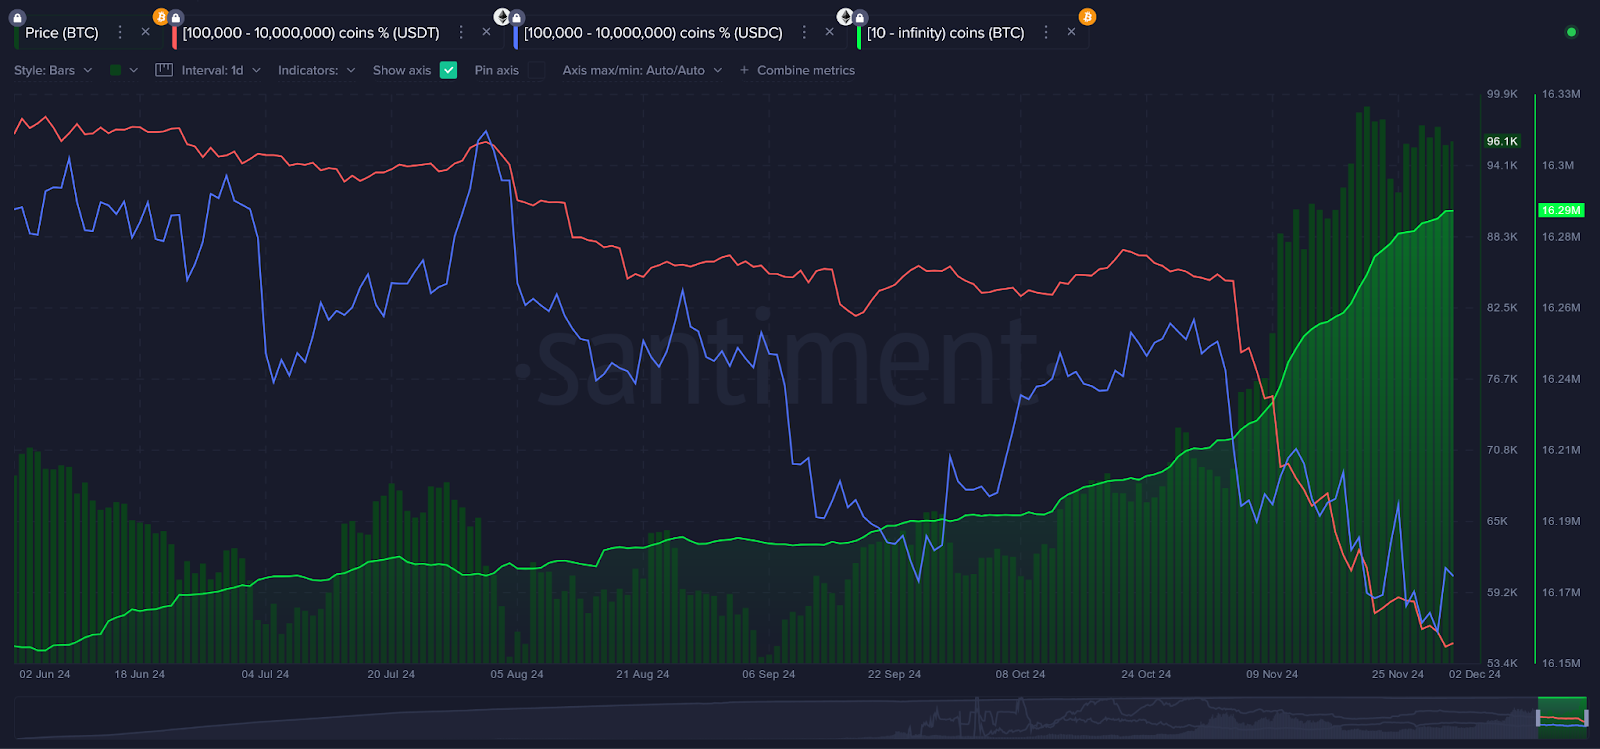
Task: Remove the [10 - infinity) coins (BTC) metric
Action: point(1071,33)
